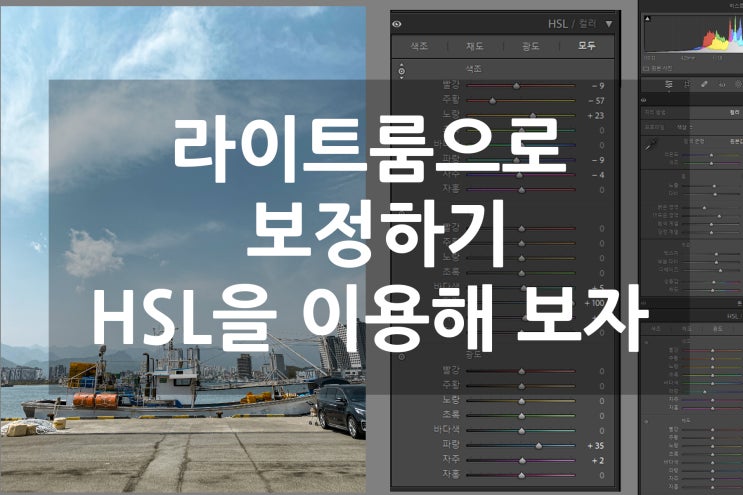Activate the 광도 section targeted adjustment icon

[402, 354]
